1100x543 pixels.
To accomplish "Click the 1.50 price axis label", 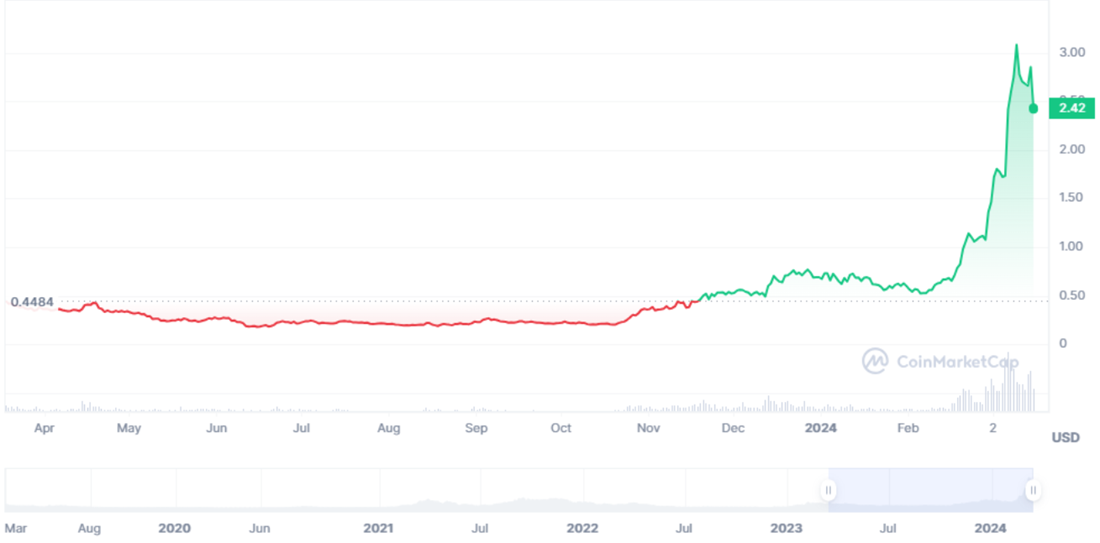I will 1072,198.
